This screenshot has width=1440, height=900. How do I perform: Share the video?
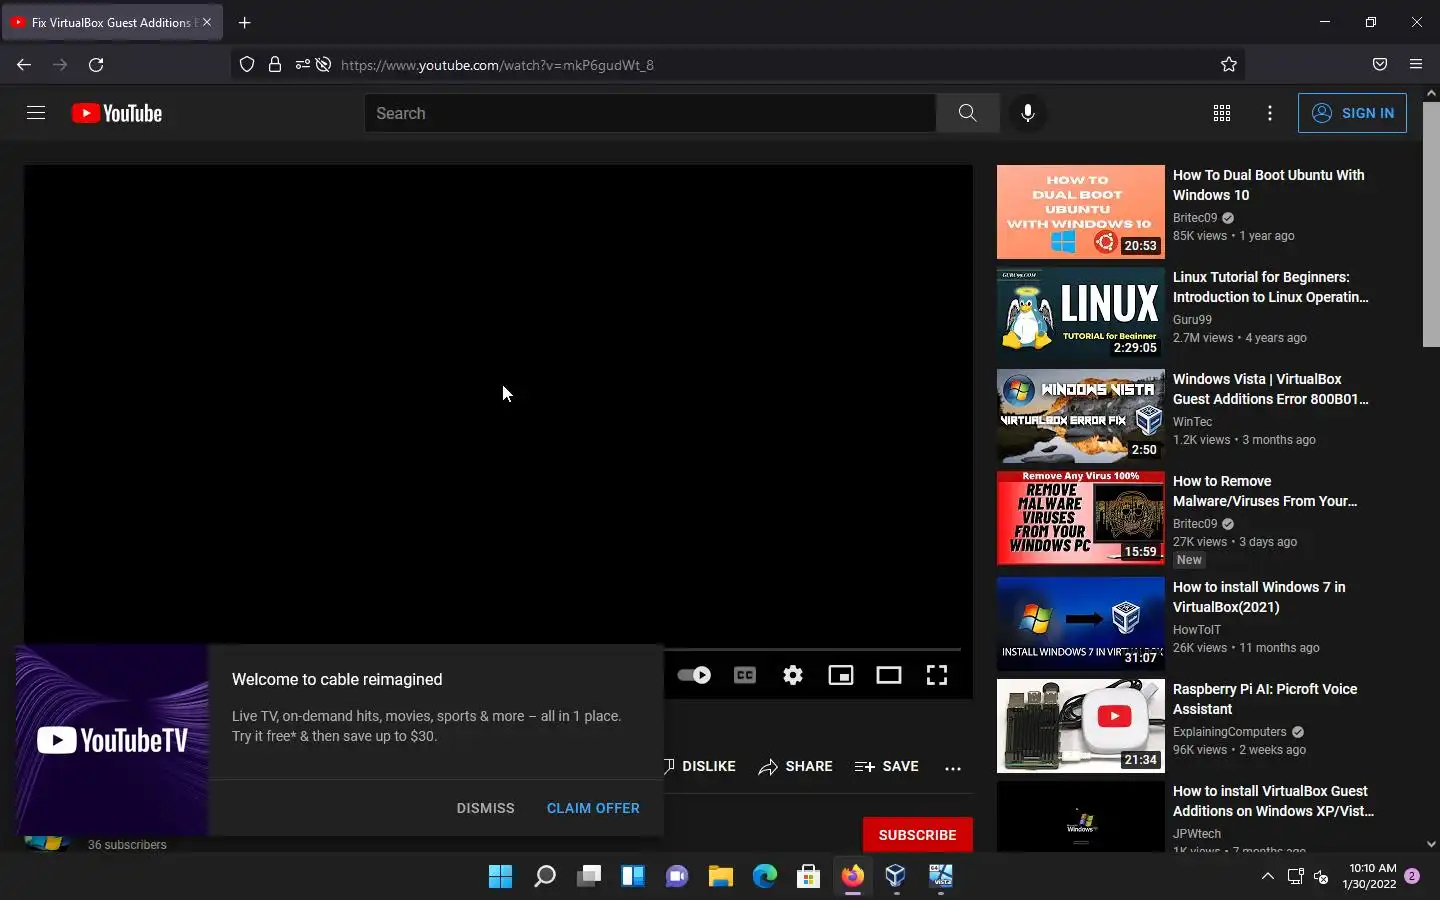tap(795, 766)
